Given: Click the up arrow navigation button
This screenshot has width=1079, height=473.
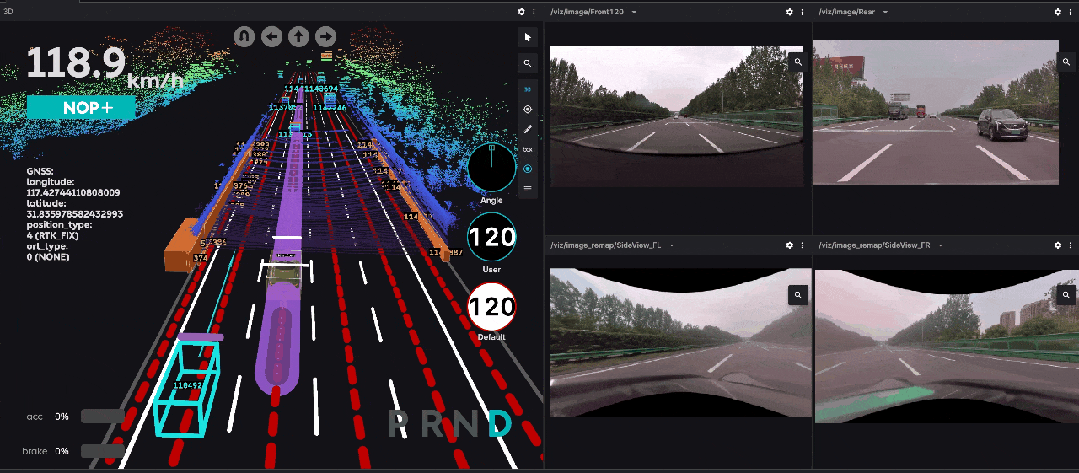Looking at the screenshot, I should (x=298, y=36).
